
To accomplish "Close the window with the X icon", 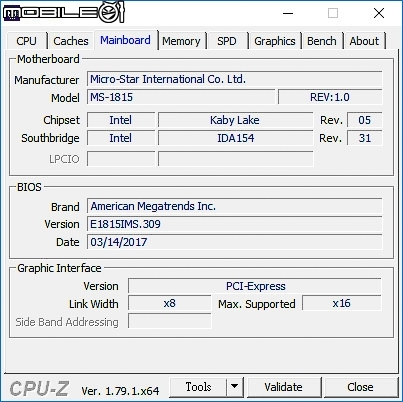I will [379, 13].
